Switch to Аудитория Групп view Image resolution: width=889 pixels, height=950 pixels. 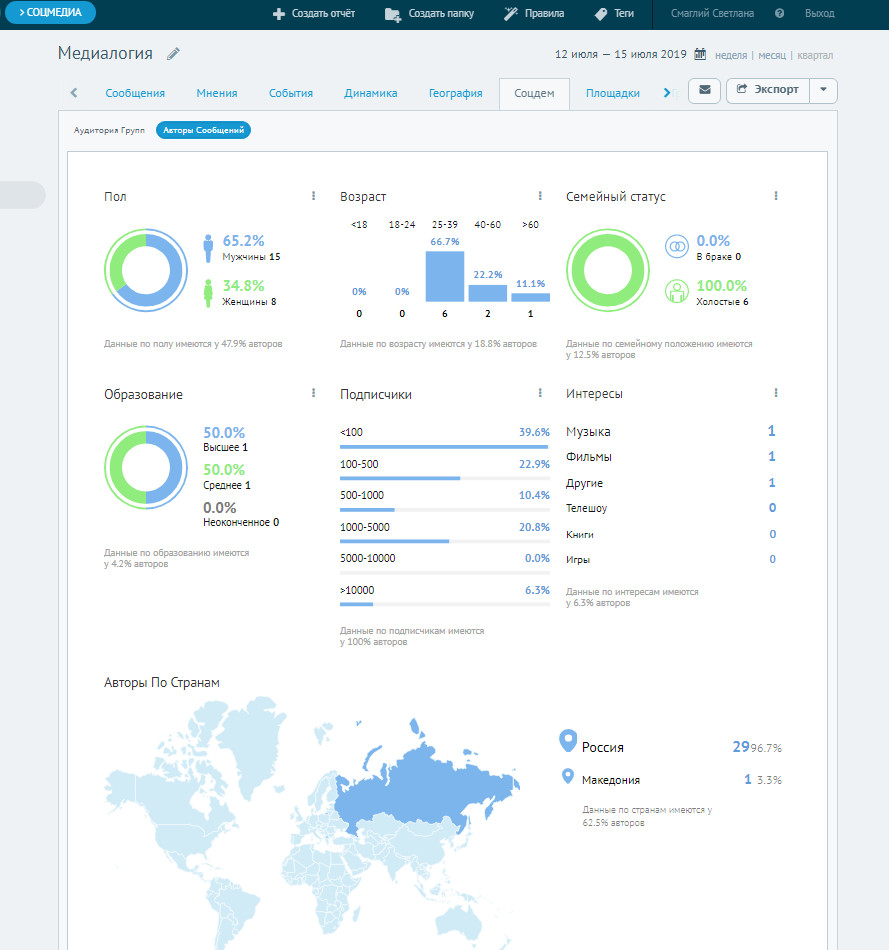[109, 131]
